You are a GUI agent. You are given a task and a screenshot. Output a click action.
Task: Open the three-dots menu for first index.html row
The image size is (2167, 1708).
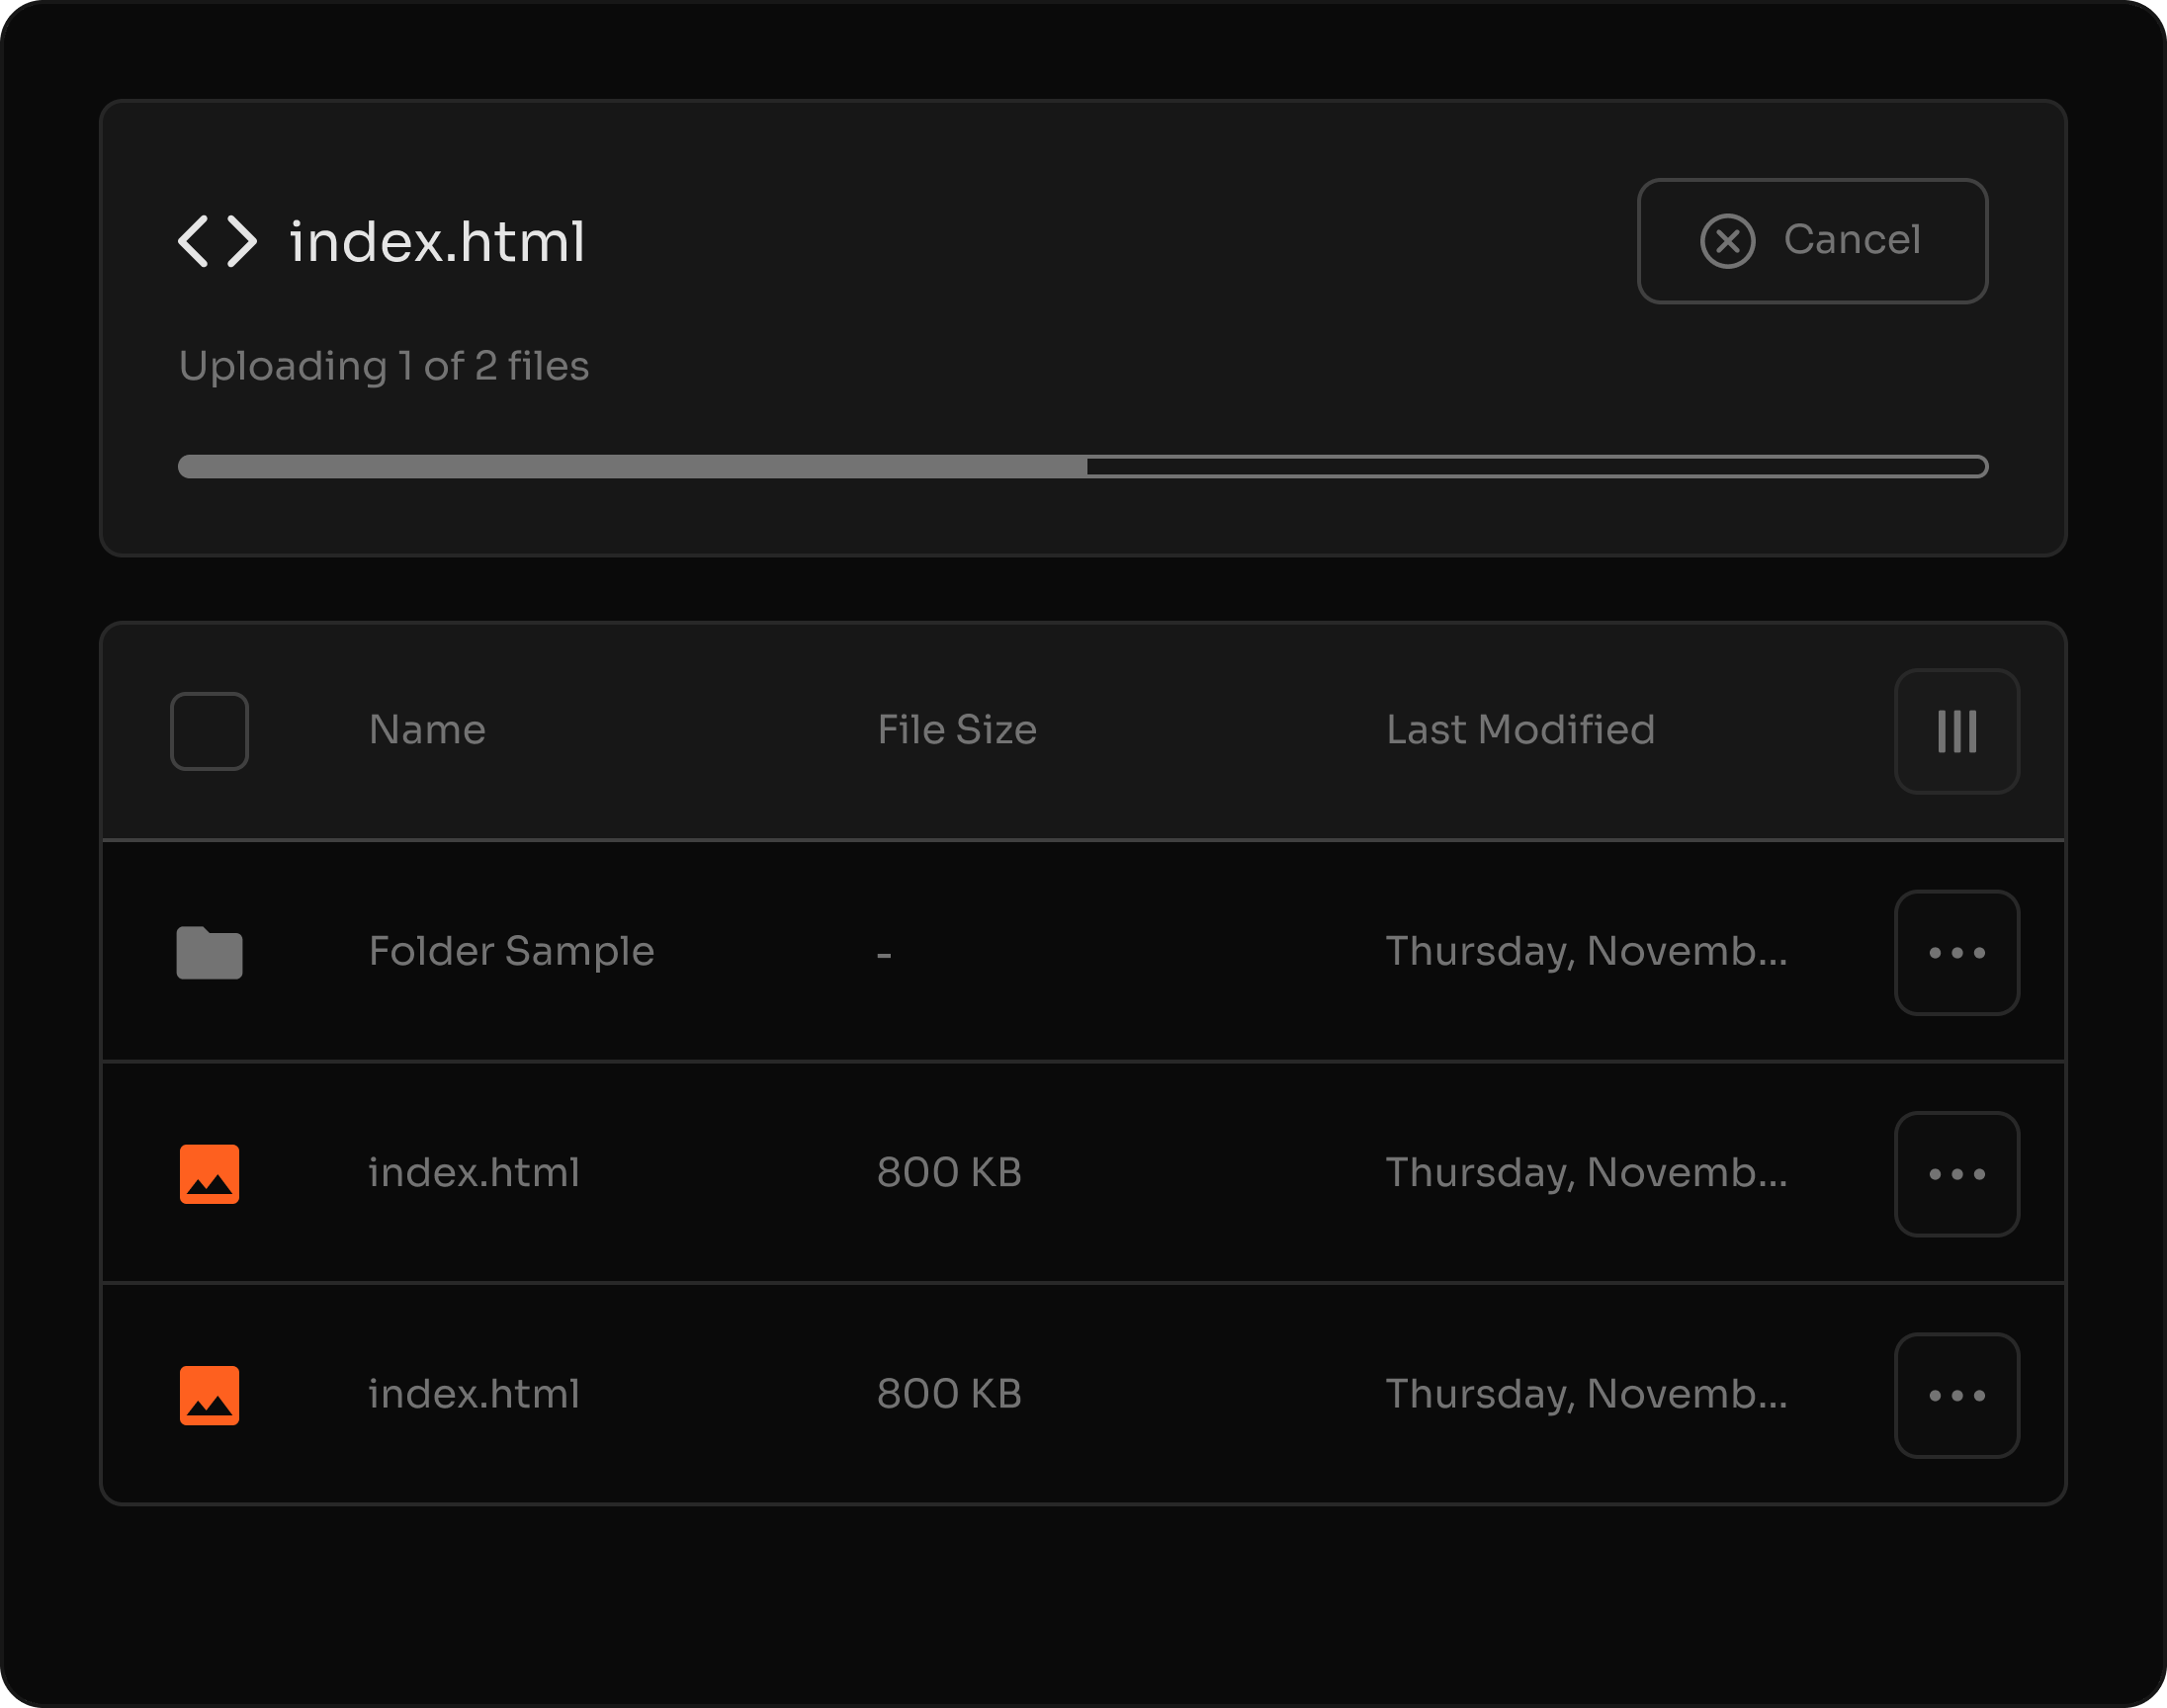click(x=1956, y=1173)
